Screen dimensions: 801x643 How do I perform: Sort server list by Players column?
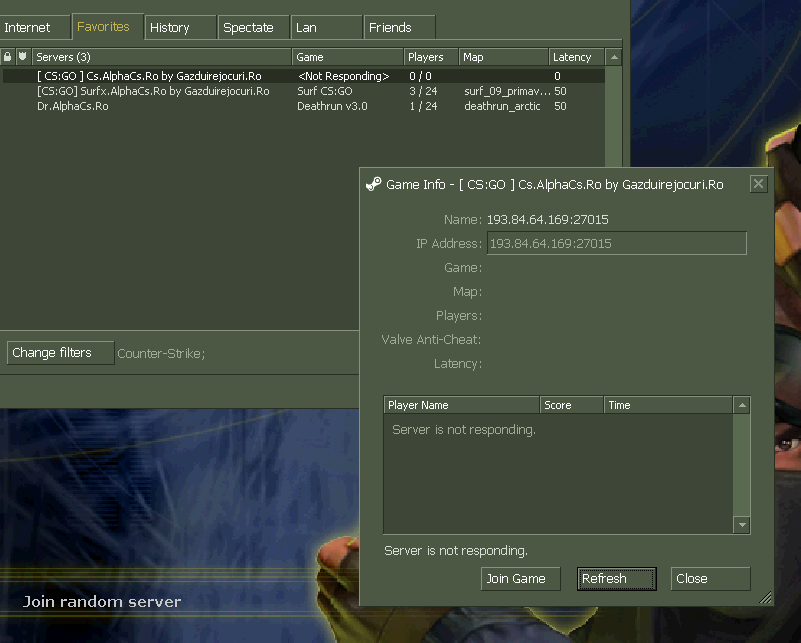tap(431, 57)
